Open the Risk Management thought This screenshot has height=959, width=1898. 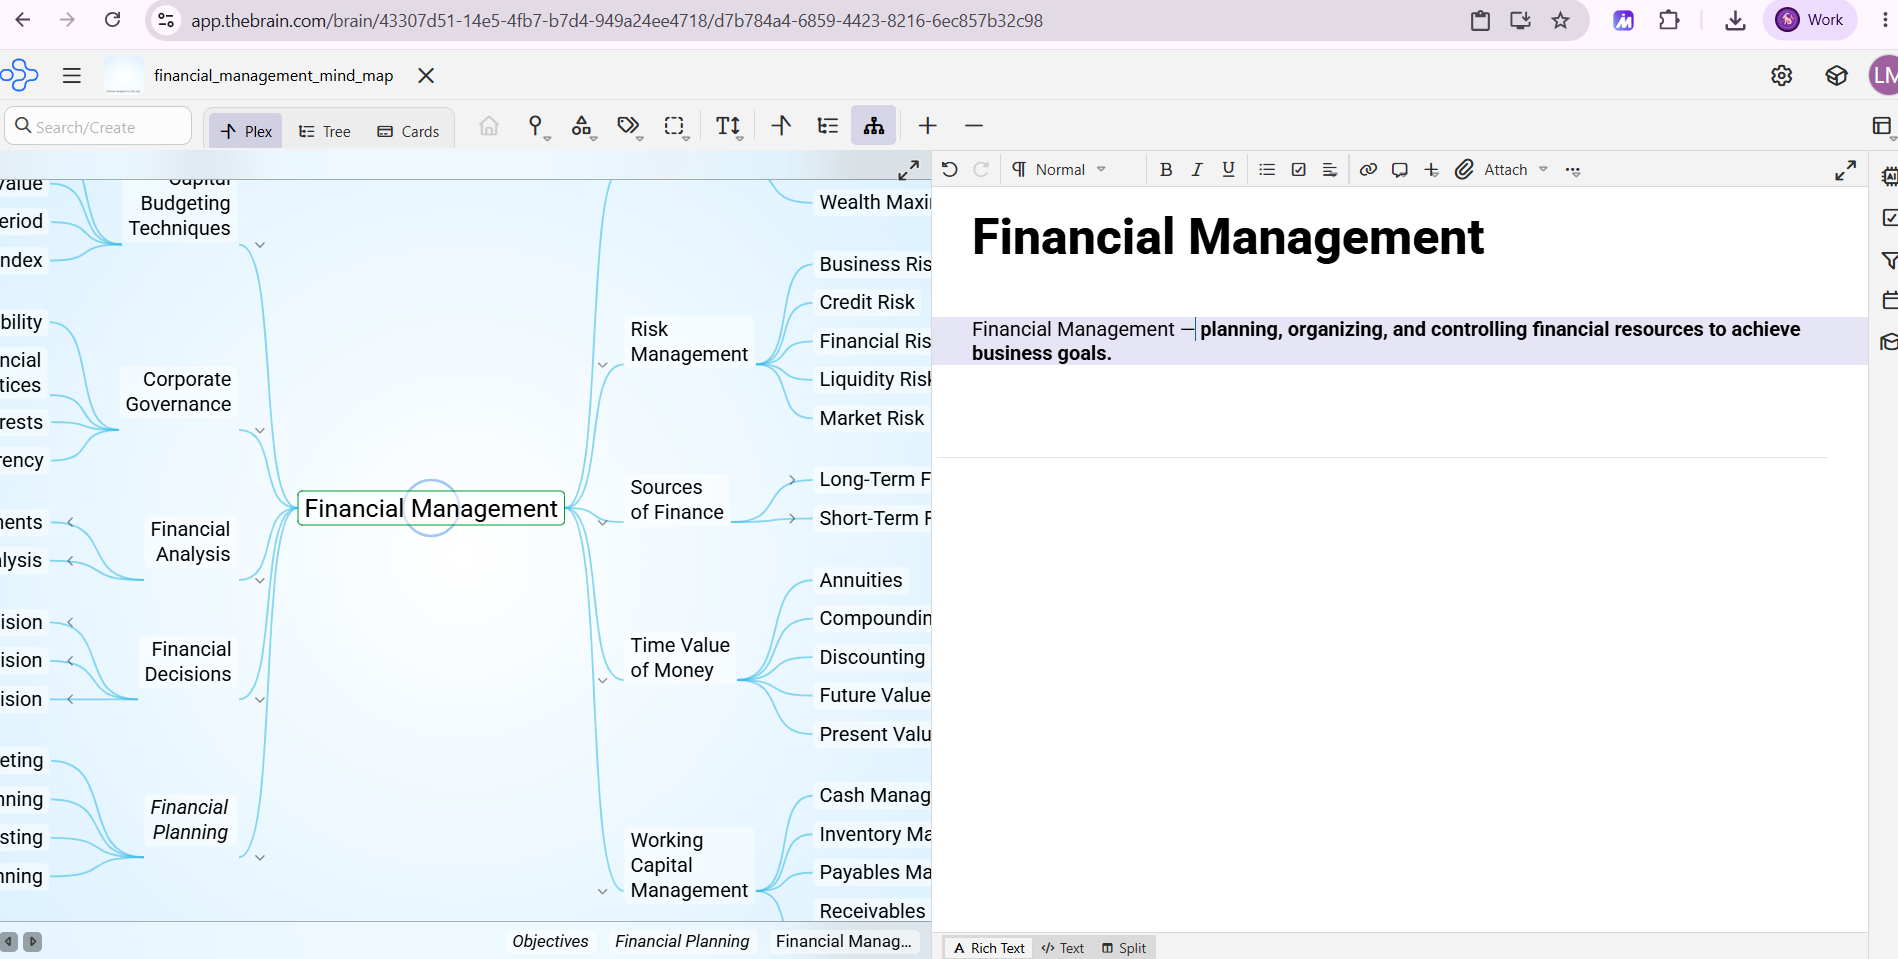pyautogui.click(x=689, y=342)
